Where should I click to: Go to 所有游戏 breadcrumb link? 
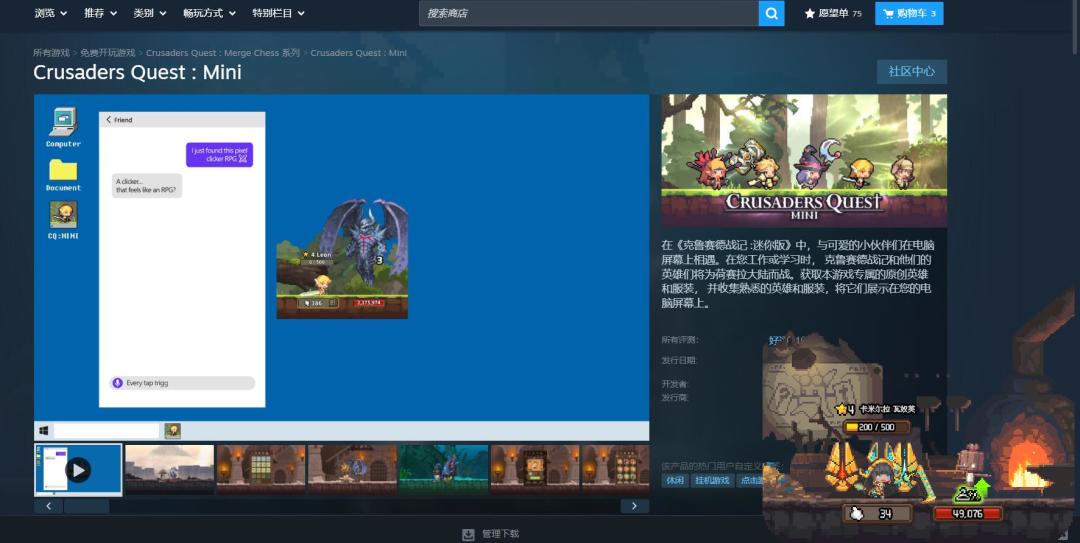click(x=52, y=52)
